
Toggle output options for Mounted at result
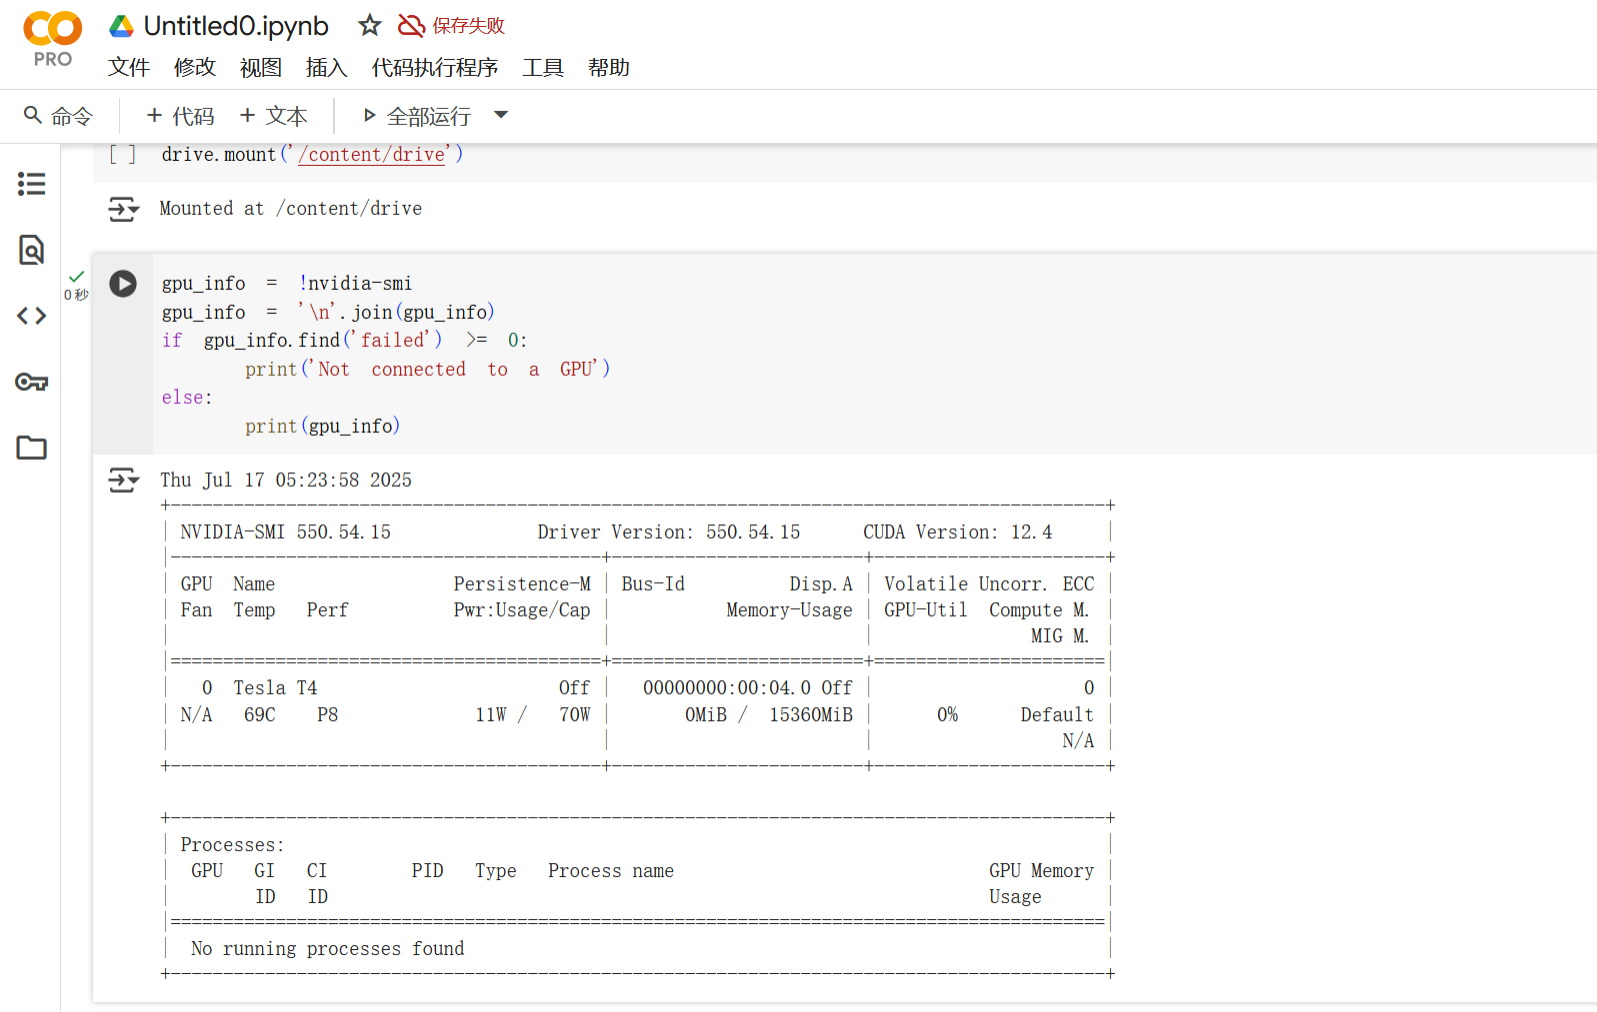[124, 209]
